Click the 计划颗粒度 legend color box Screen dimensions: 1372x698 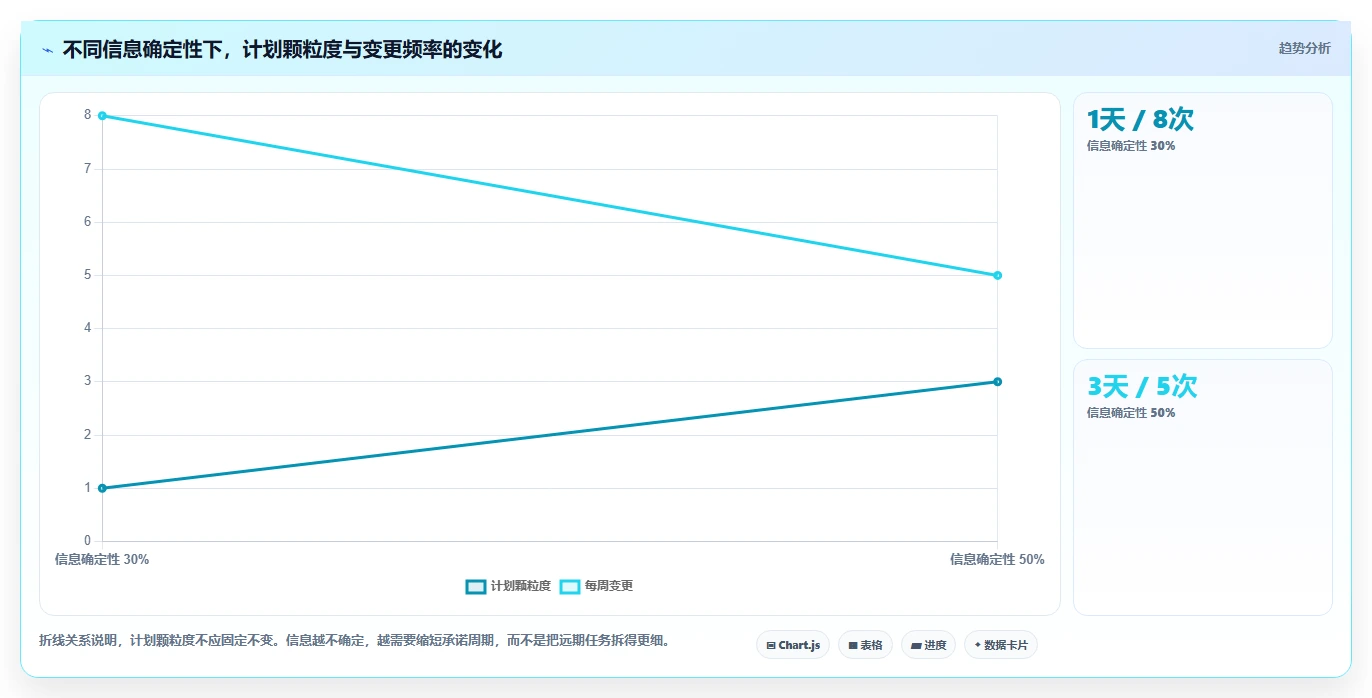[x=476, y=586]
